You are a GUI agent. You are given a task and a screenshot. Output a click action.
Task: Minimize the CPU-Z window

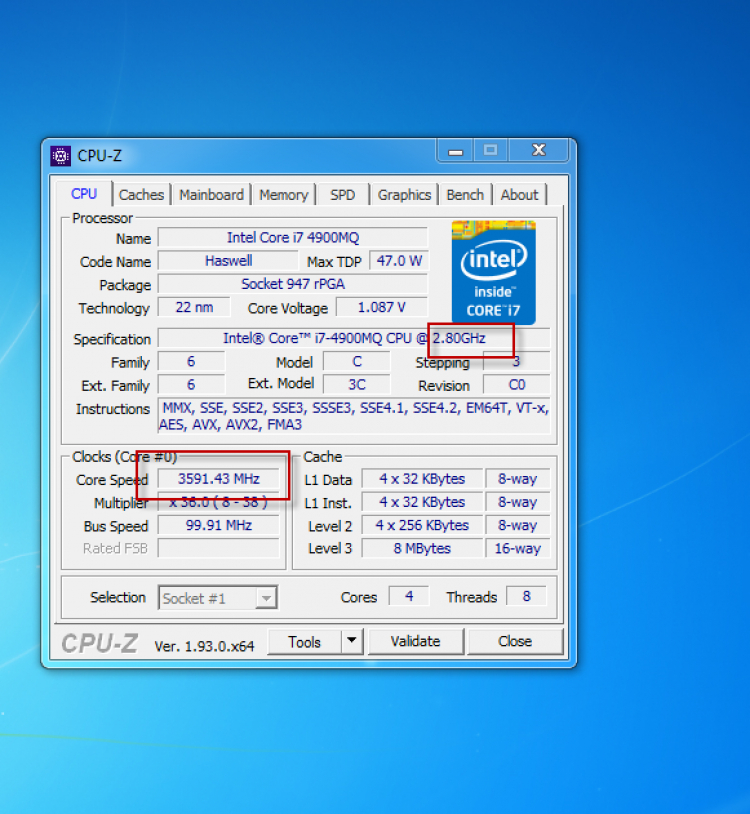[456, 151]
